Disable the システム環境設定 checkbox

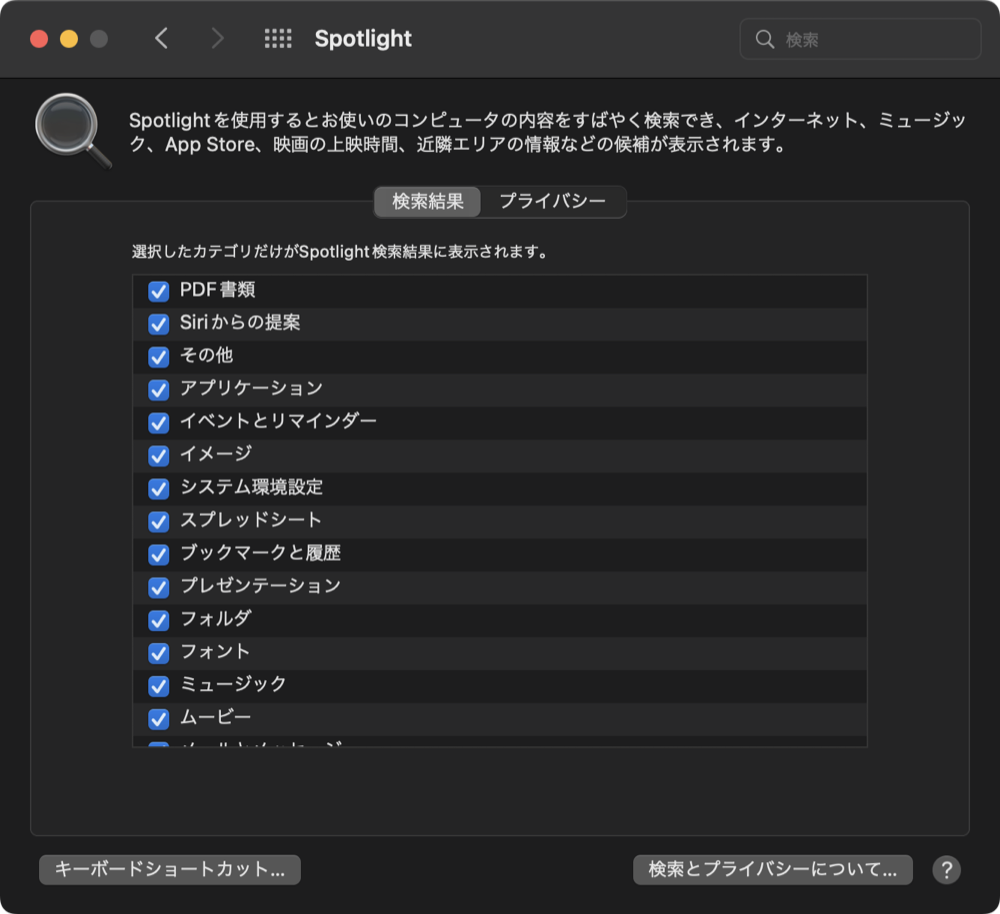tap(159, 489)
